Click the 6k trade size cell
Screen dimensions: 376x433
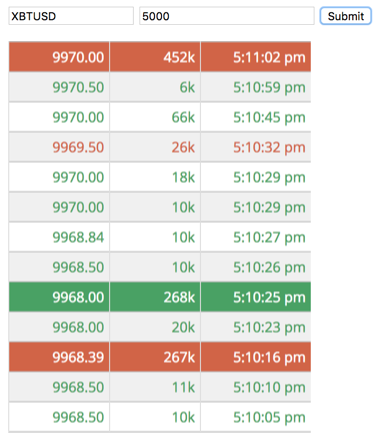coord(155,87)
